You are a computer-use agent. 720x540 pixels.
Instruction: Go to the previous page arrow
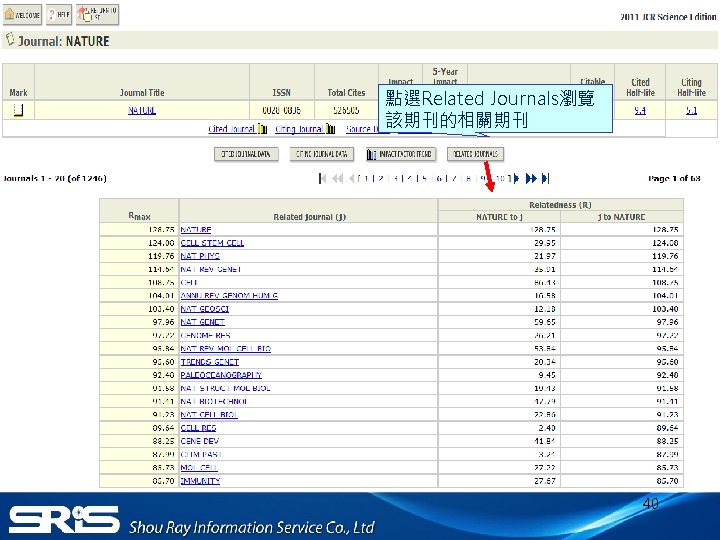(351, 178)
